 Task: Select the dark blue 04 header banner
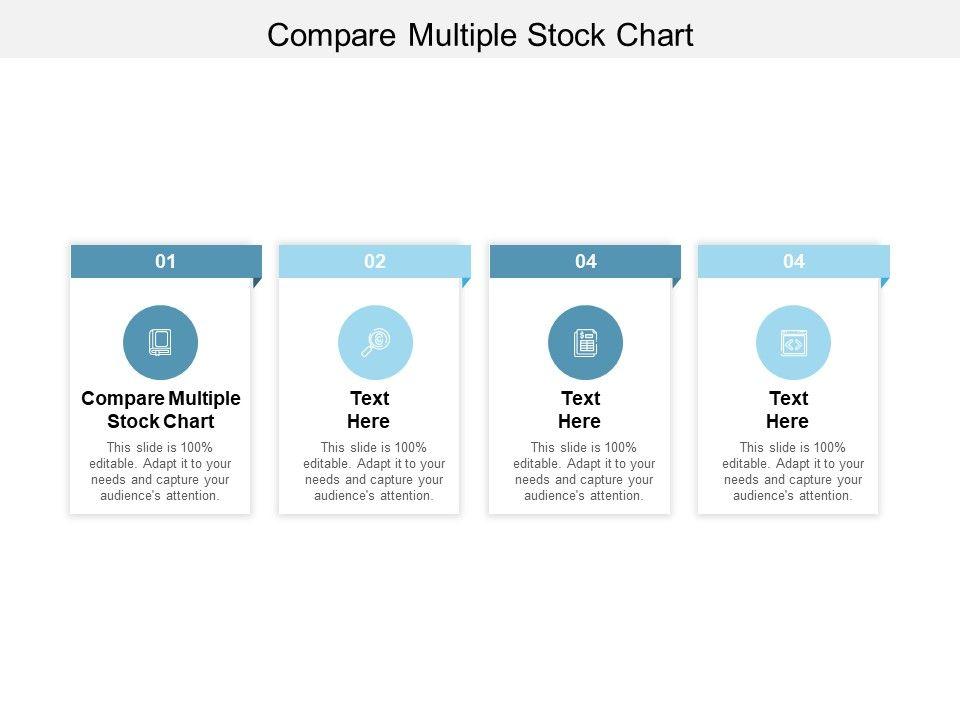pyautogui.click(x=585, y=262)
